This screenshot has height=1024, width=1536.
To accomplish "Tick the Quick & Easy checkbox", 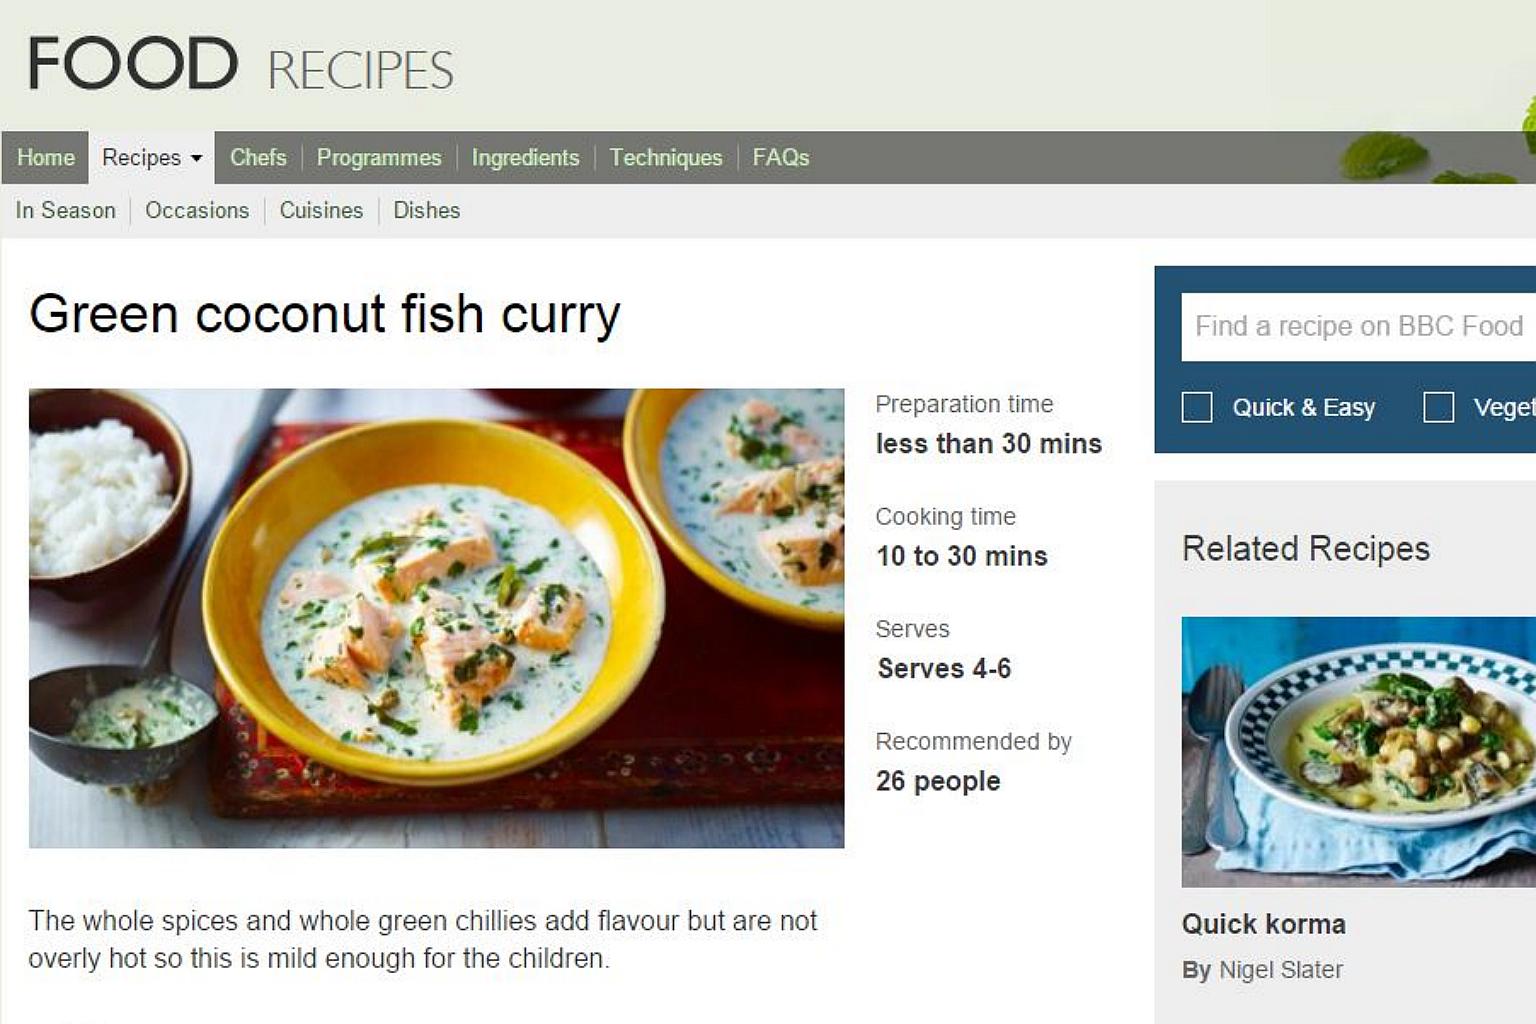I will (x=1197, y=407).
